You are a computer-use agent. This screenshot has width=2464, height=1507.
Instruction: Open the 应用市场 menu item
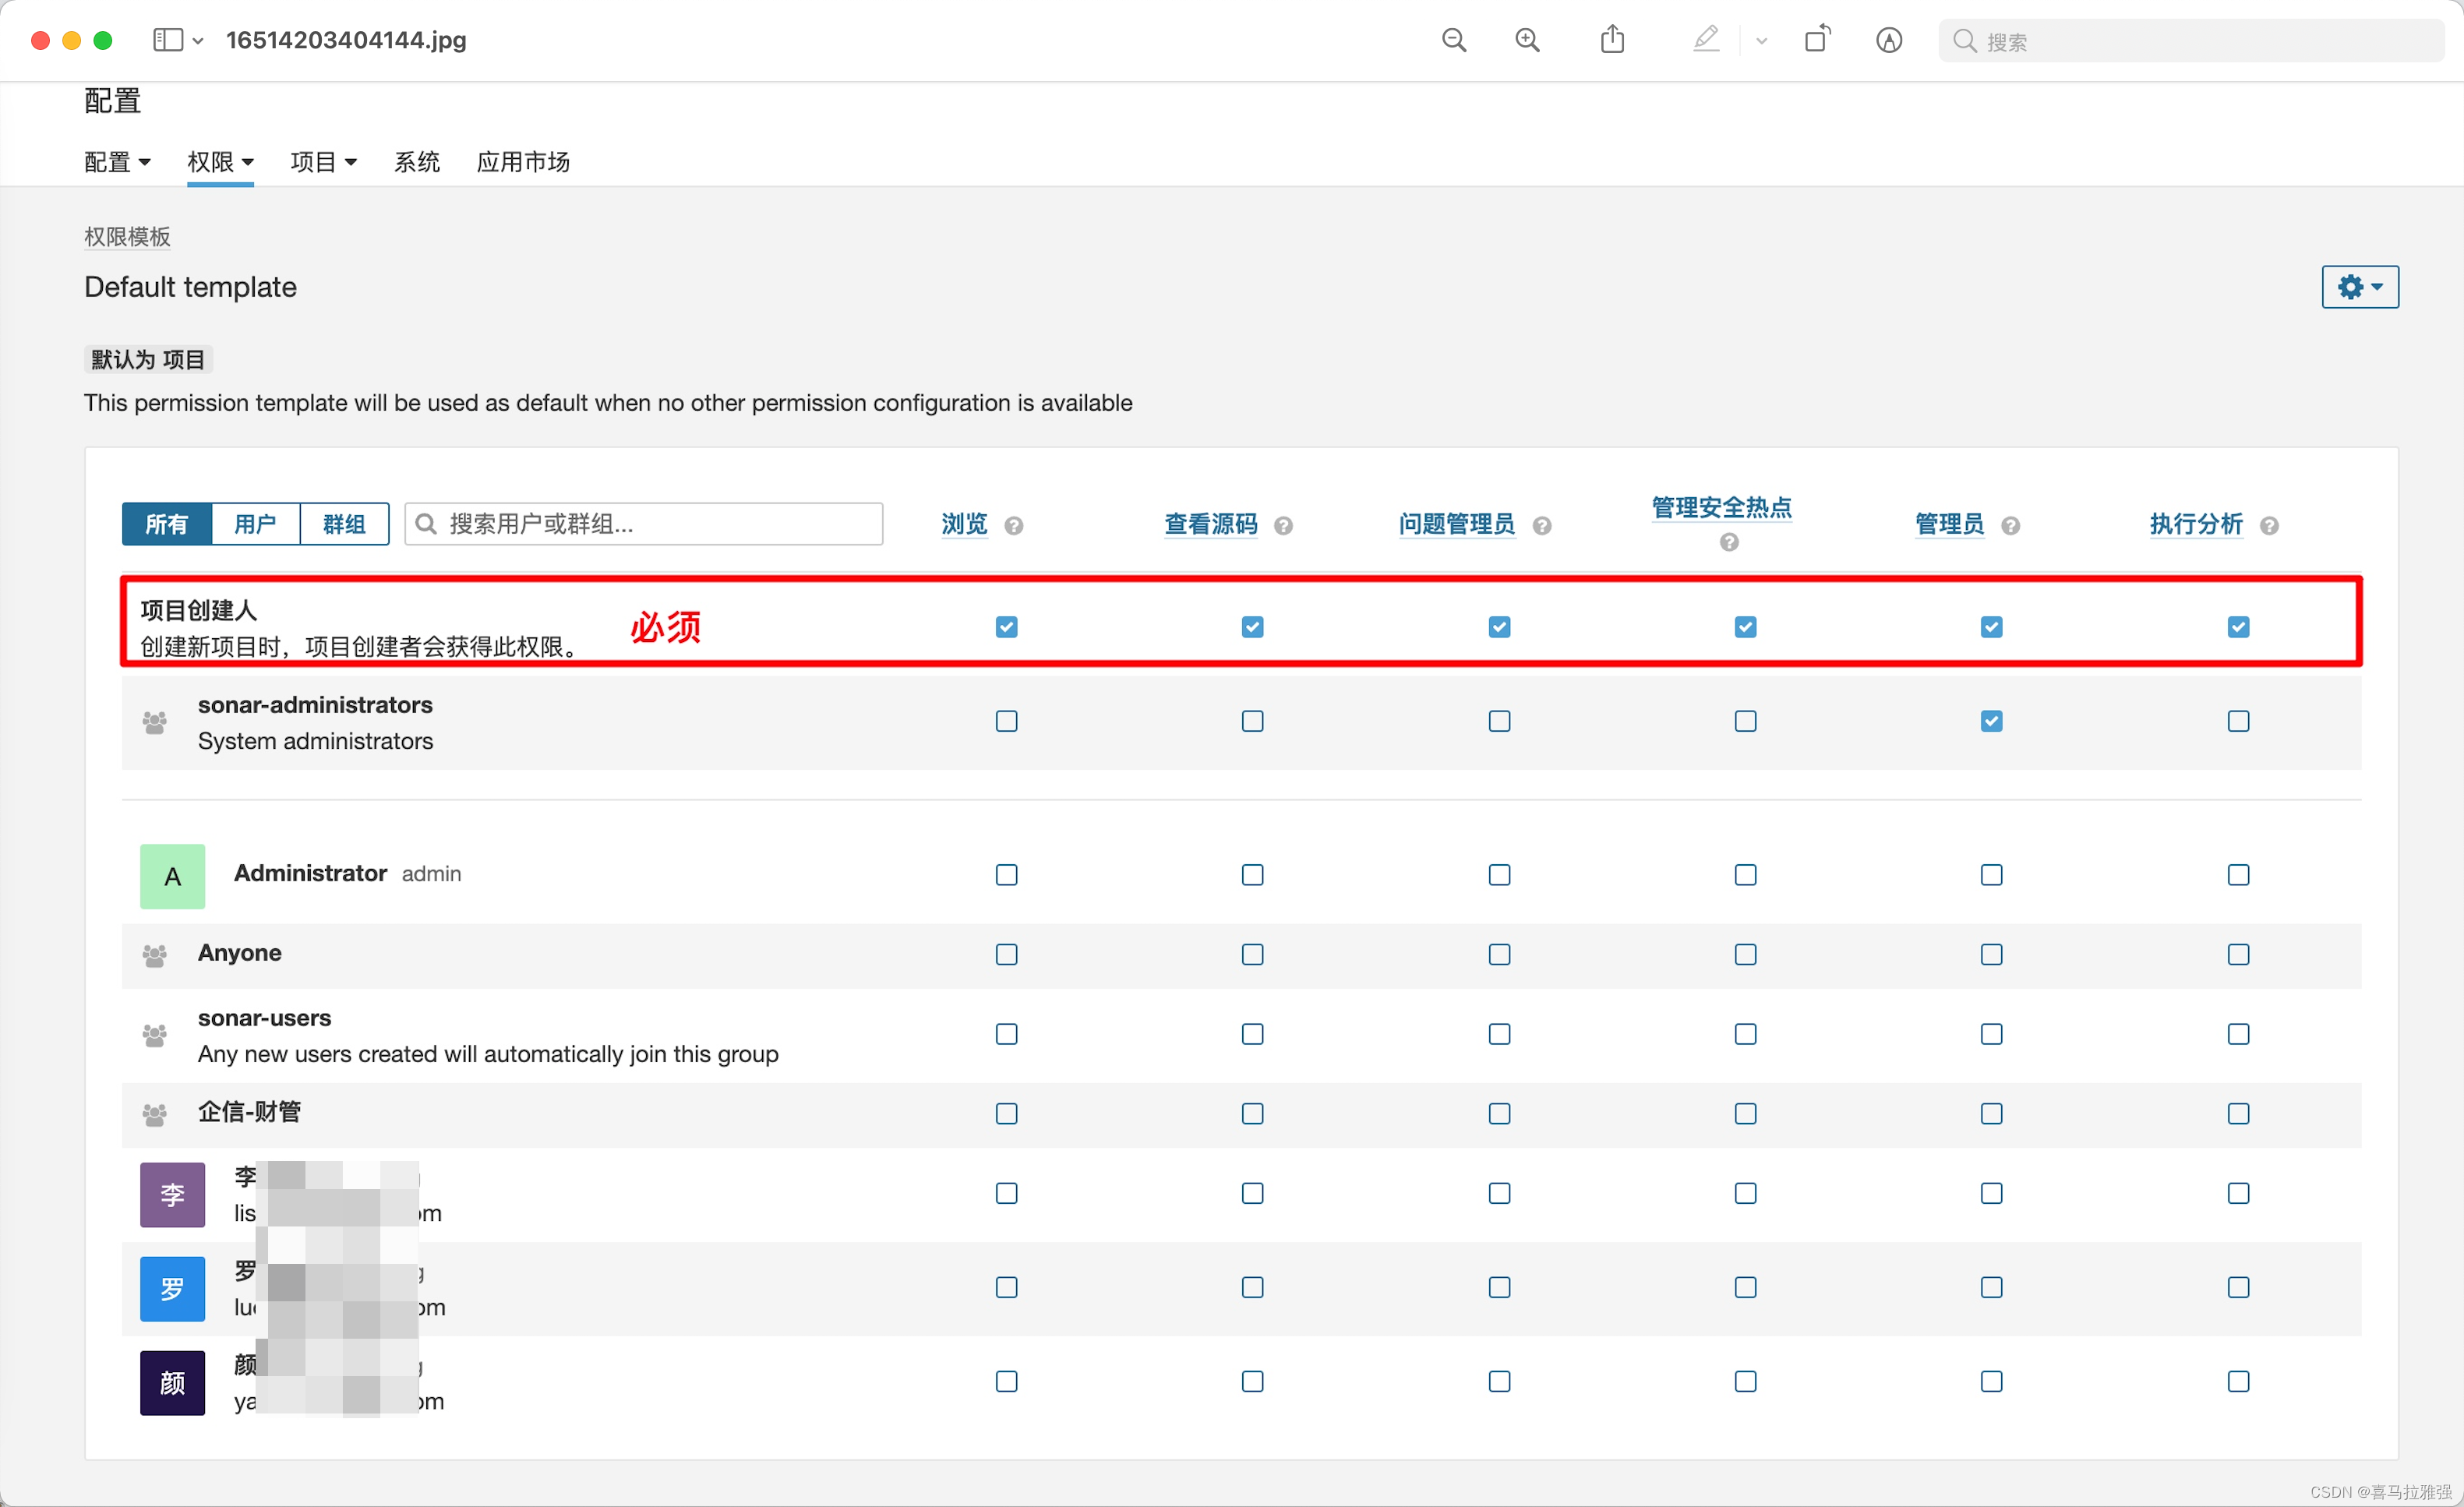[x=523, y=162]
